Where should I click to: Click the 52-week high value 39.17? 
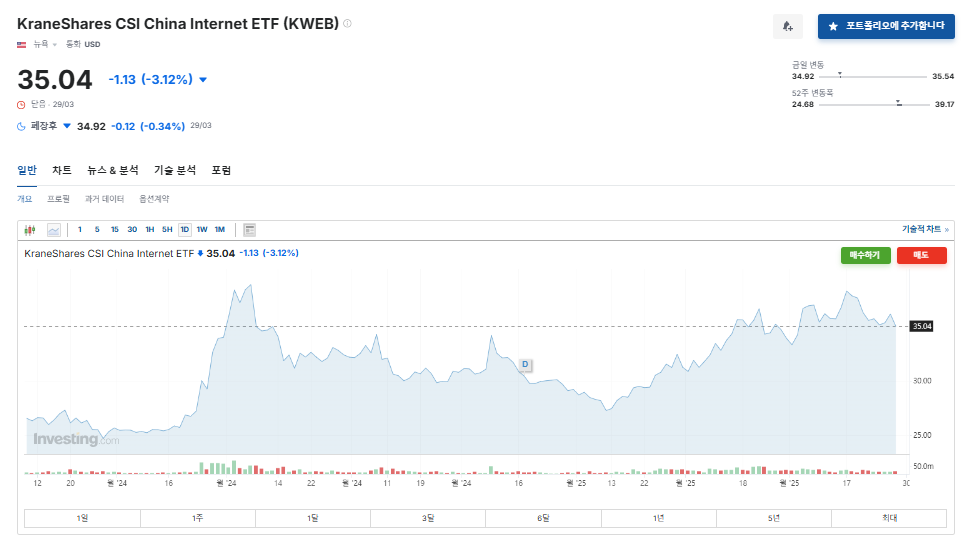pos(944,104)
